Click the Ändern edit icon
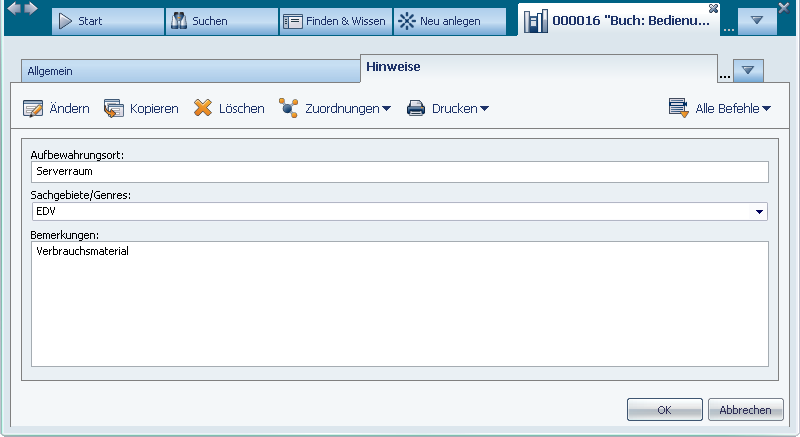800x437 pixels. tap(33, 108)
